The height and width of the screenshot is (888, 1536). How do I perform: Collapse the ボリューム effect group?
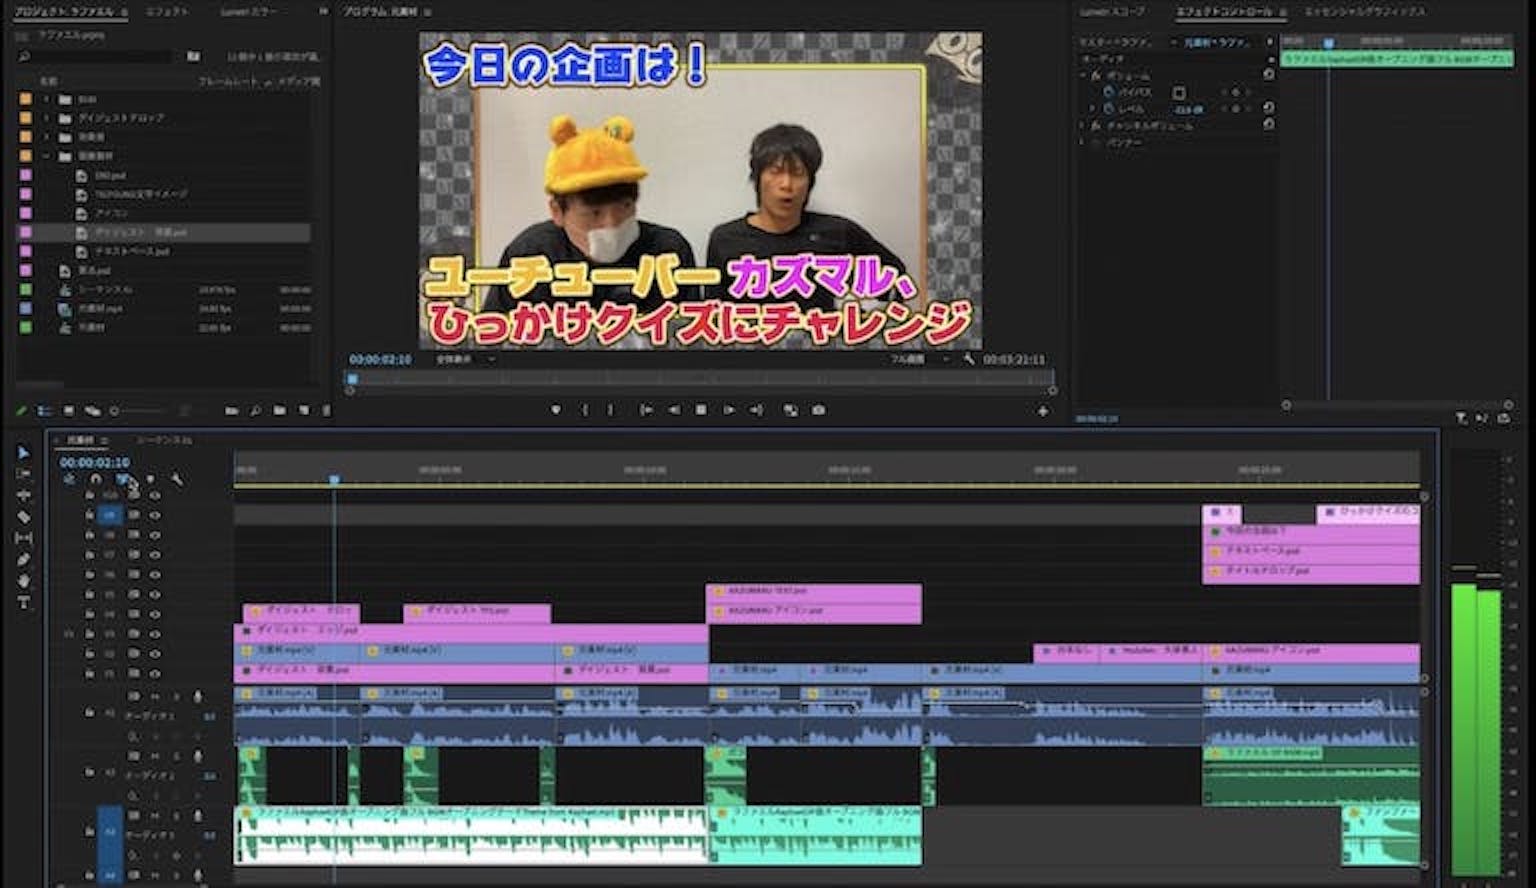[1082, 75]
